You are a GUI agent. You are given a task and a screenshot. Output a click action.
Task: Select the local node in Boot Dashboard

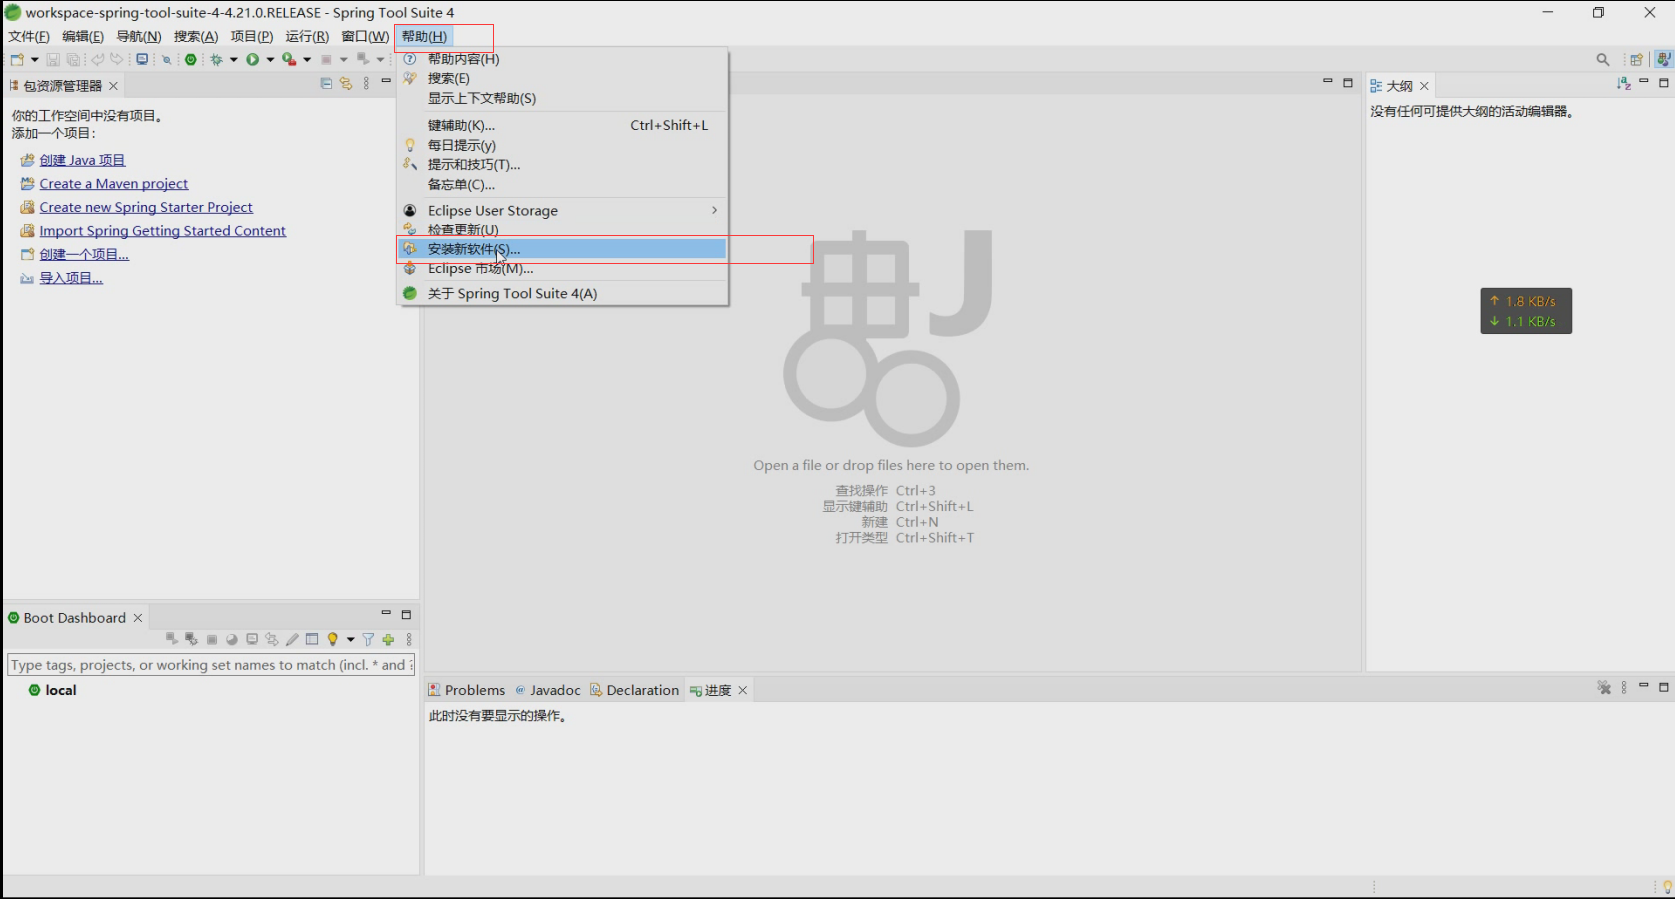click(x=61, y=690)
